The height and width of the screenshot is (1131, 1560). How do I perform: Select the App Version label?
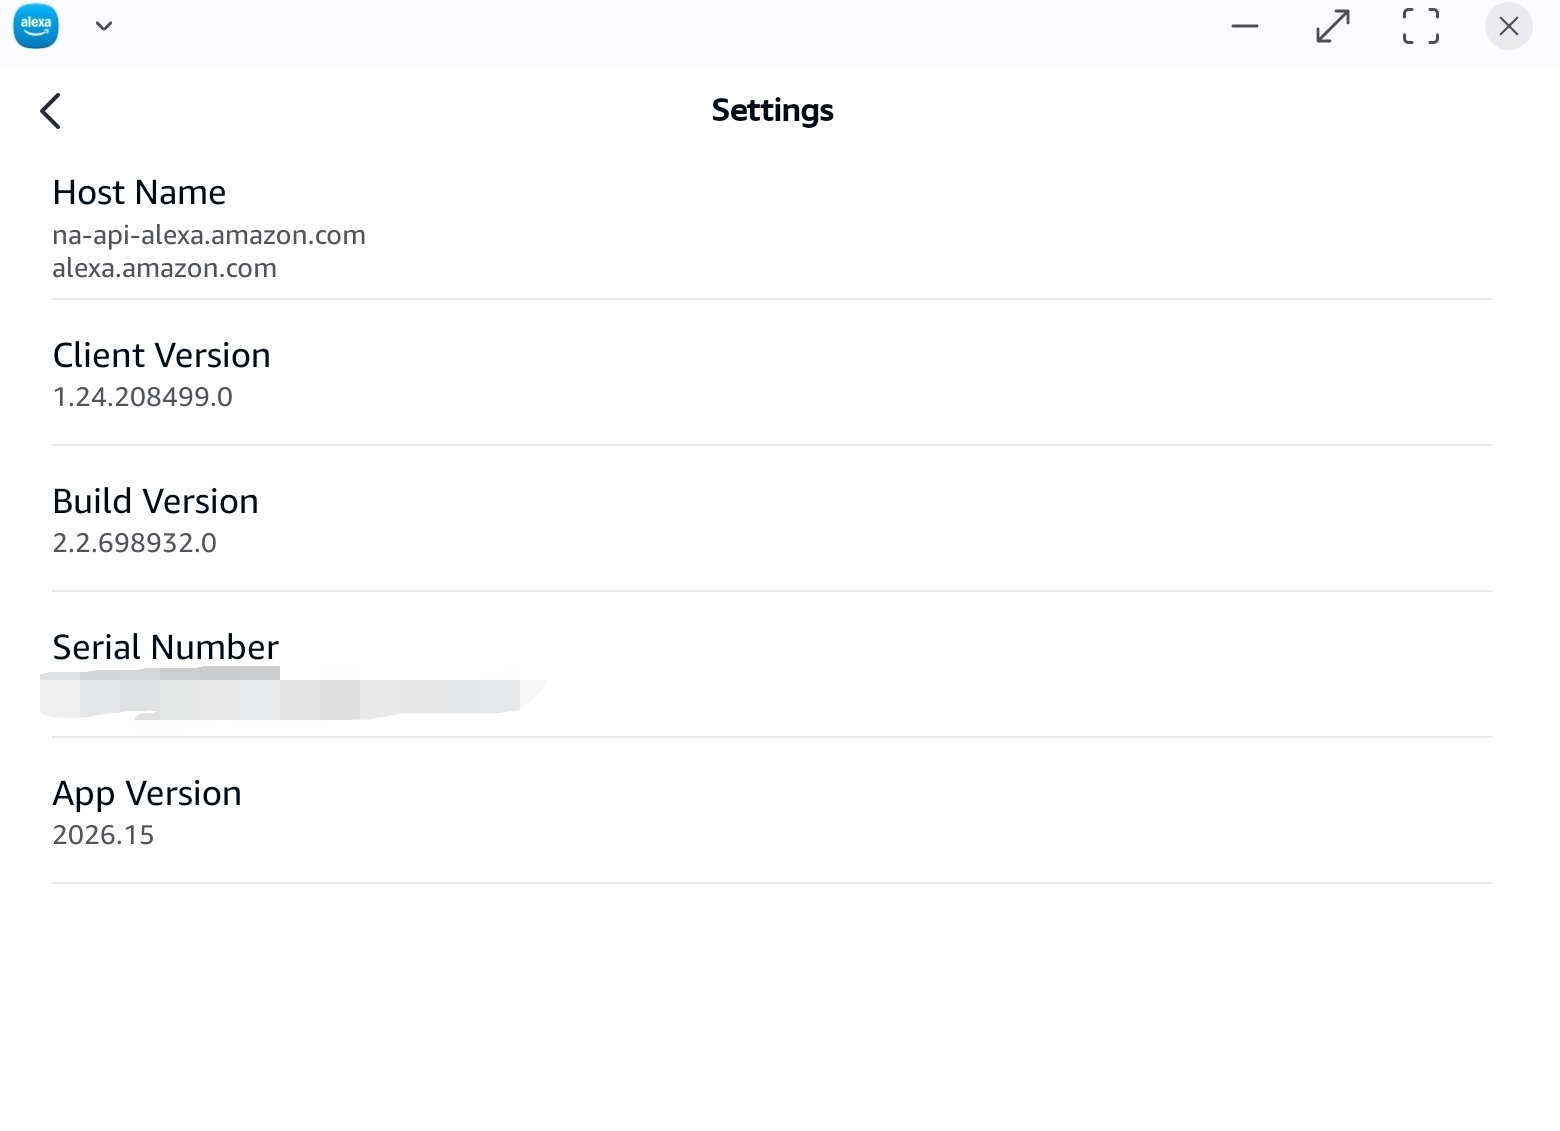tap(147, 793)
